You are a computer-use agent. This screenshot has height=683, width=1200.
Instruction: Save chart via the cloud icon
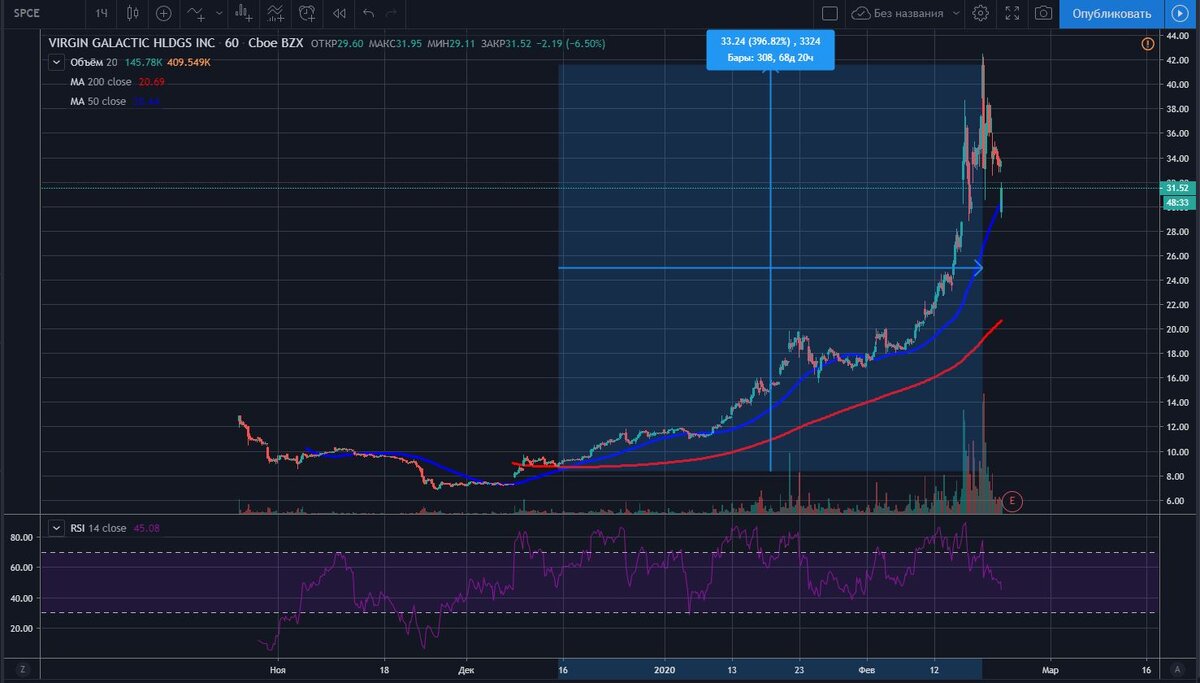(860, 14)
